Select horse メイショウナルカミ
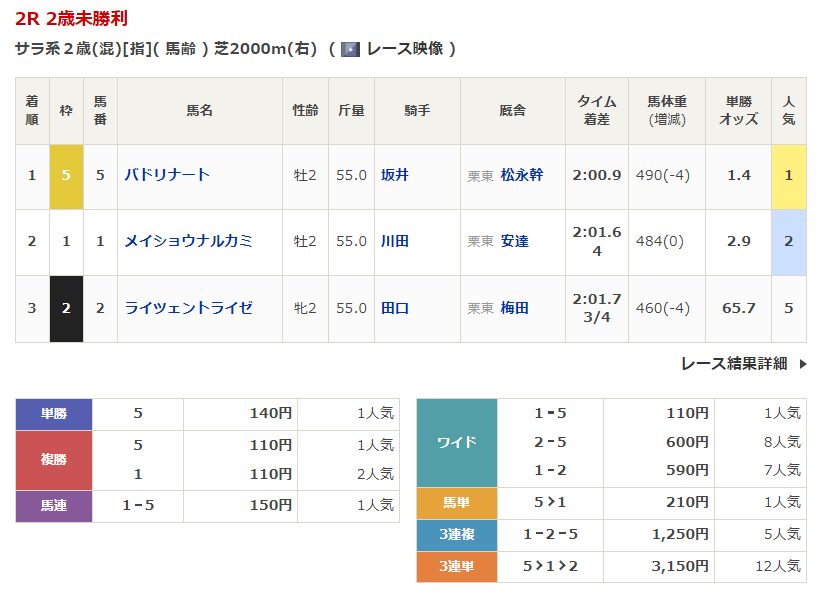 (188, 241)
